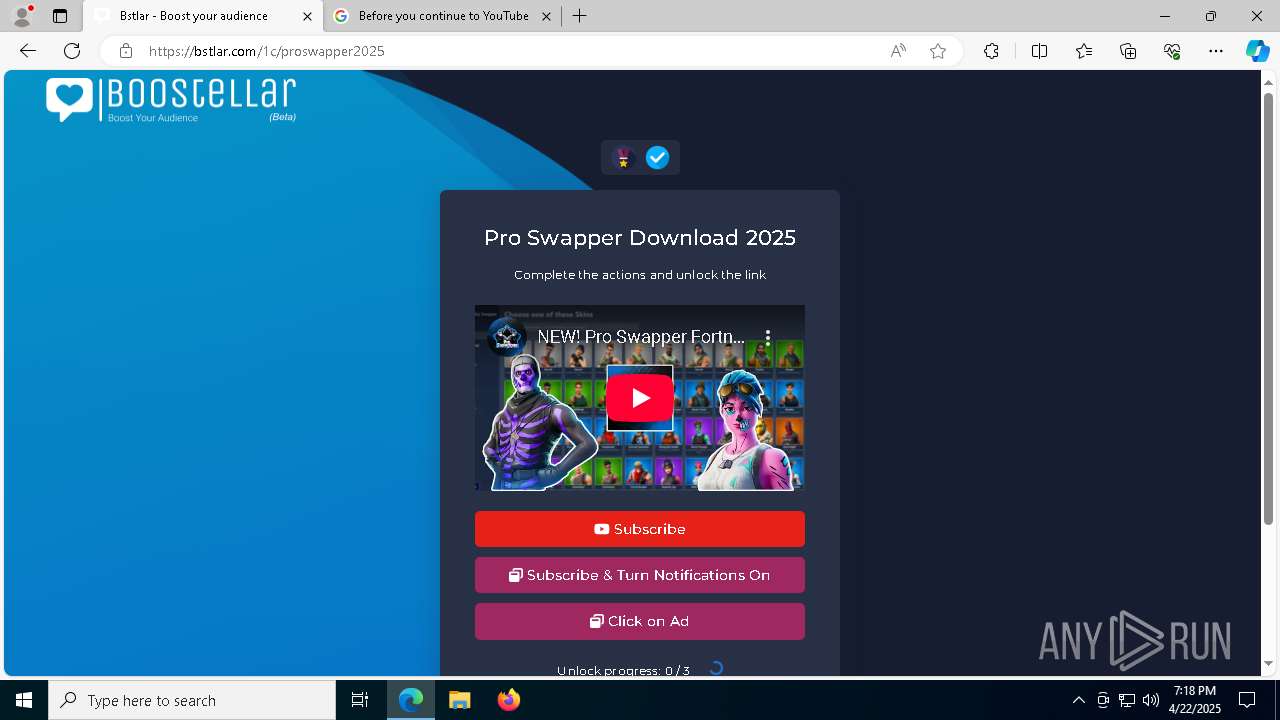Click the page vertical scrollbar thumb
The width and height of the screenshot is (1280, 720).
pyautogui.click(x=1269, y=308)
